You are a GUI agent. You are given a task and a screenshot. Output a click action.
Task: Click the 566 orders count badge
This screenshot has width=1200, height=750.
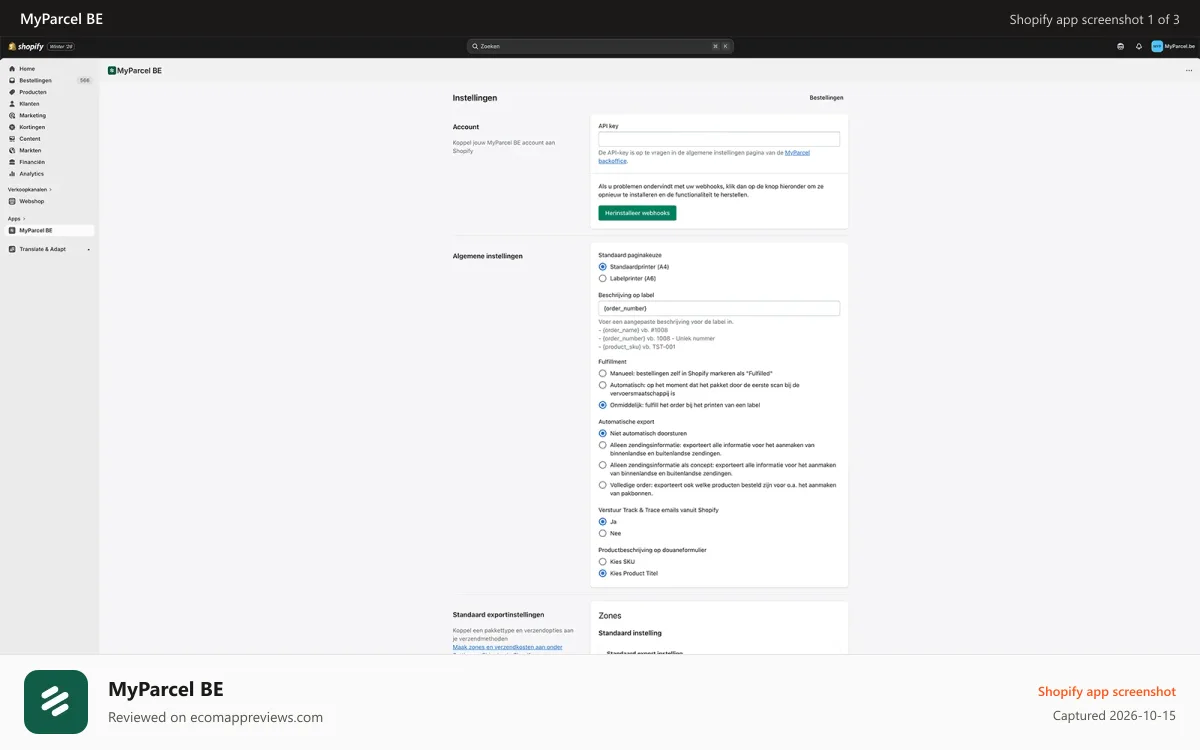point(85,80)
